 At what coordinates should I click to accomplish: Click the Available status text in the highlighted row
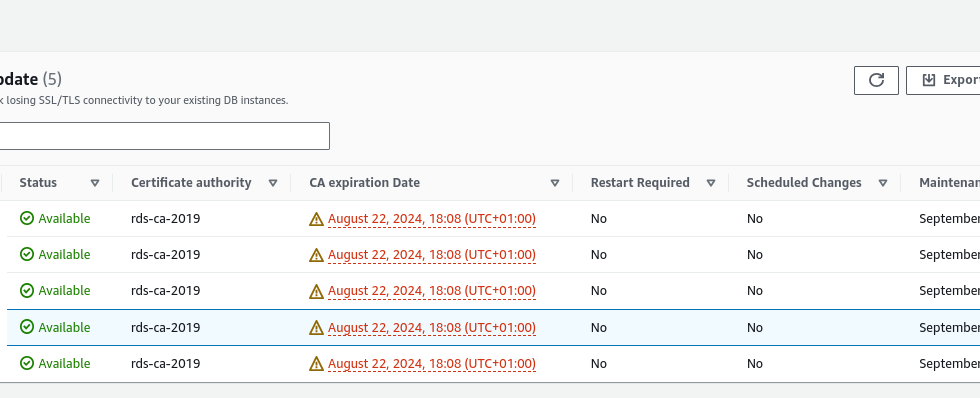pyautogui.click(x=64, y=327)
